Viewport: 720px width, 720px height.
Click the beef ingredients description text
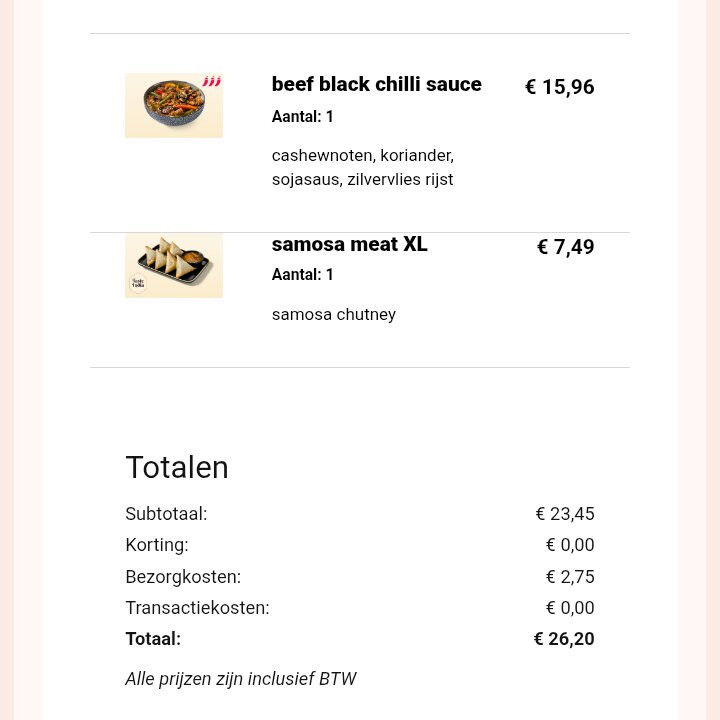pos(362,168)
